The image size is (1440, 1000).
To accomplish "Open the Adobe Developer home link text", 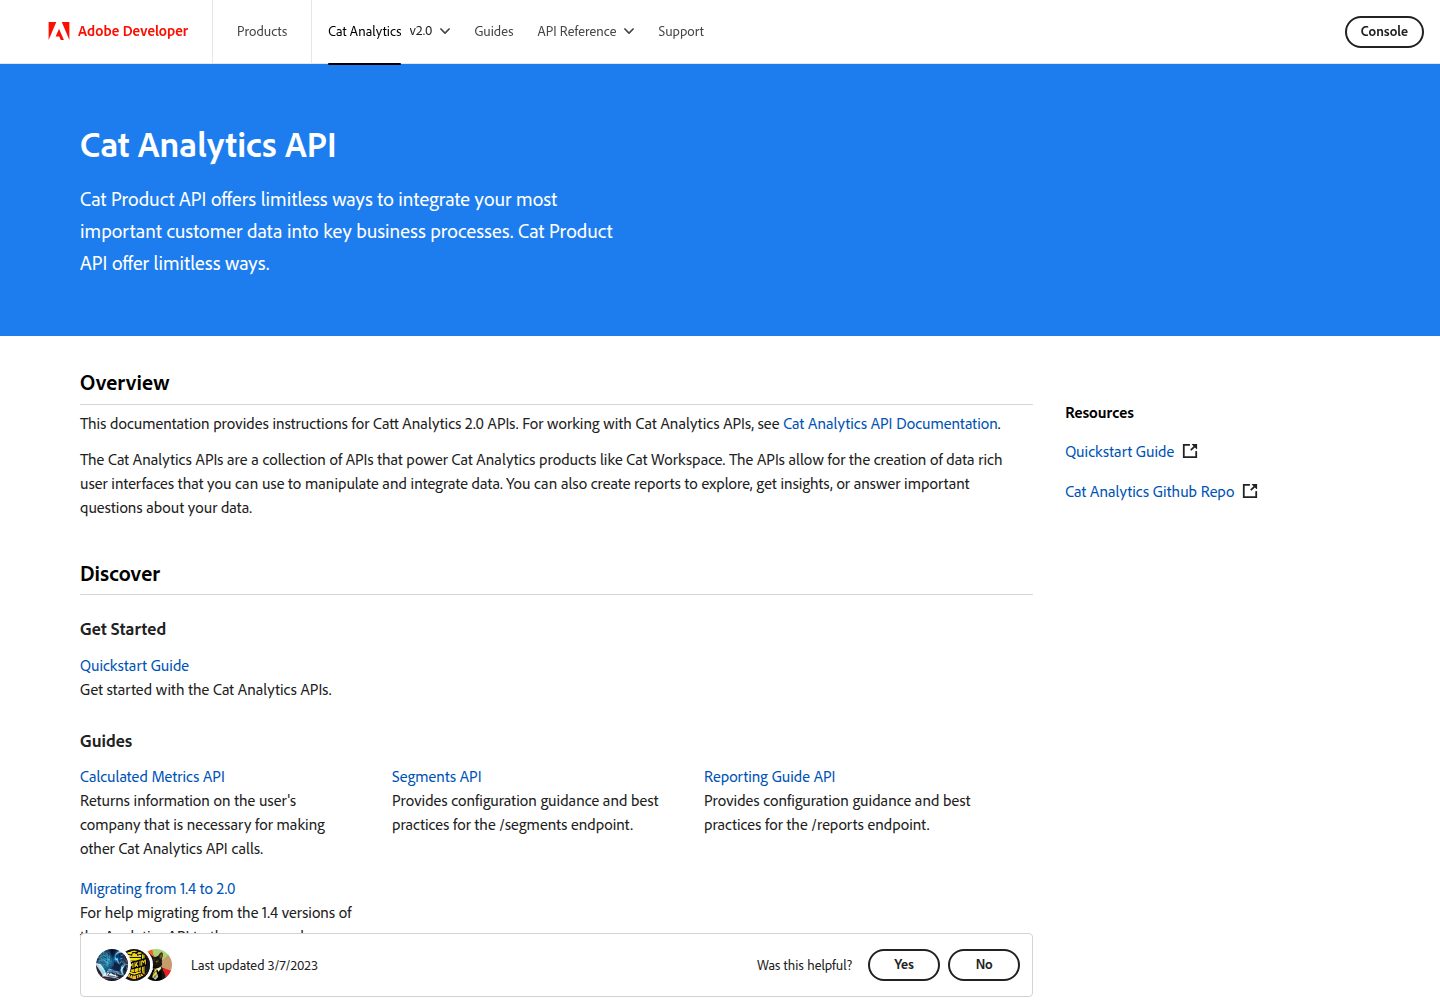I will tap(133, 31).
